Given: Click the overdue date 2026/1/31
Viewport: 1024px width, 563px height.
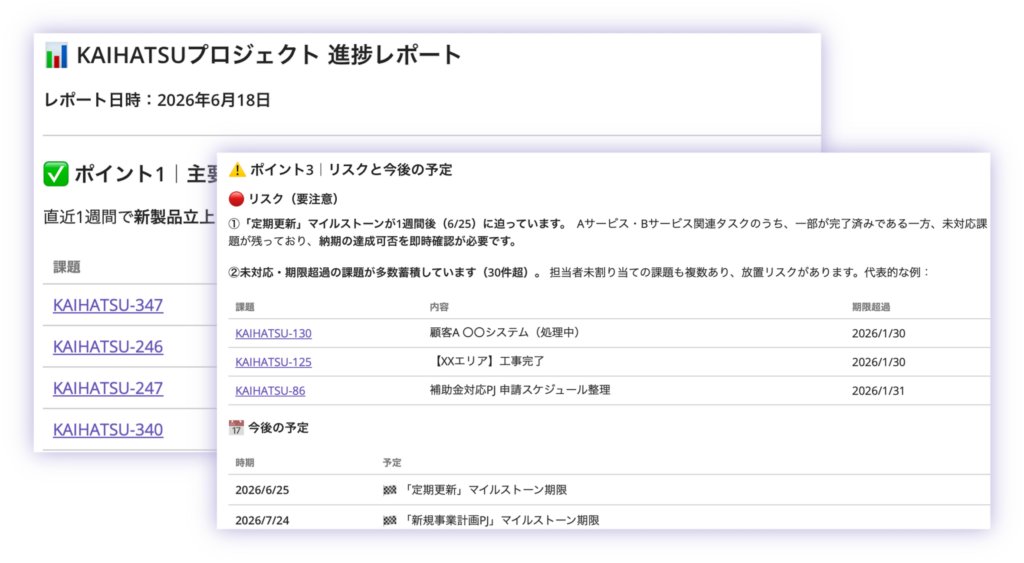Looking at the screenshot, I should click(x=878, y=391).
